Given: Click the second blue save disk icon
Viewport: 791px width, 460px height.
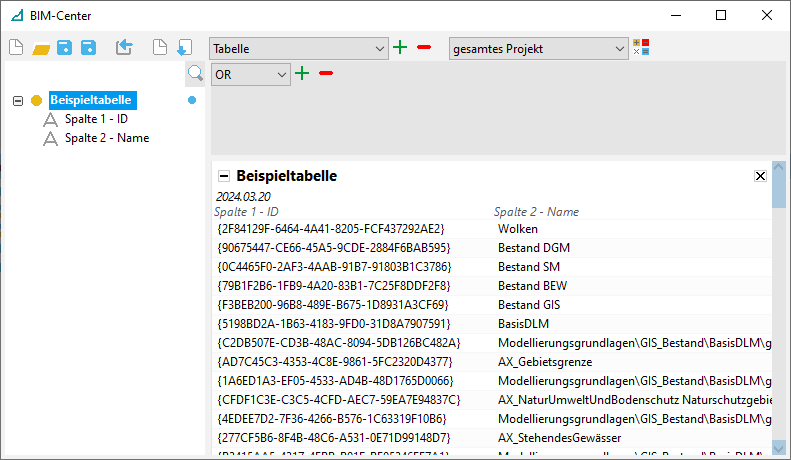Looking at the screenshot, I should [88, 47].
